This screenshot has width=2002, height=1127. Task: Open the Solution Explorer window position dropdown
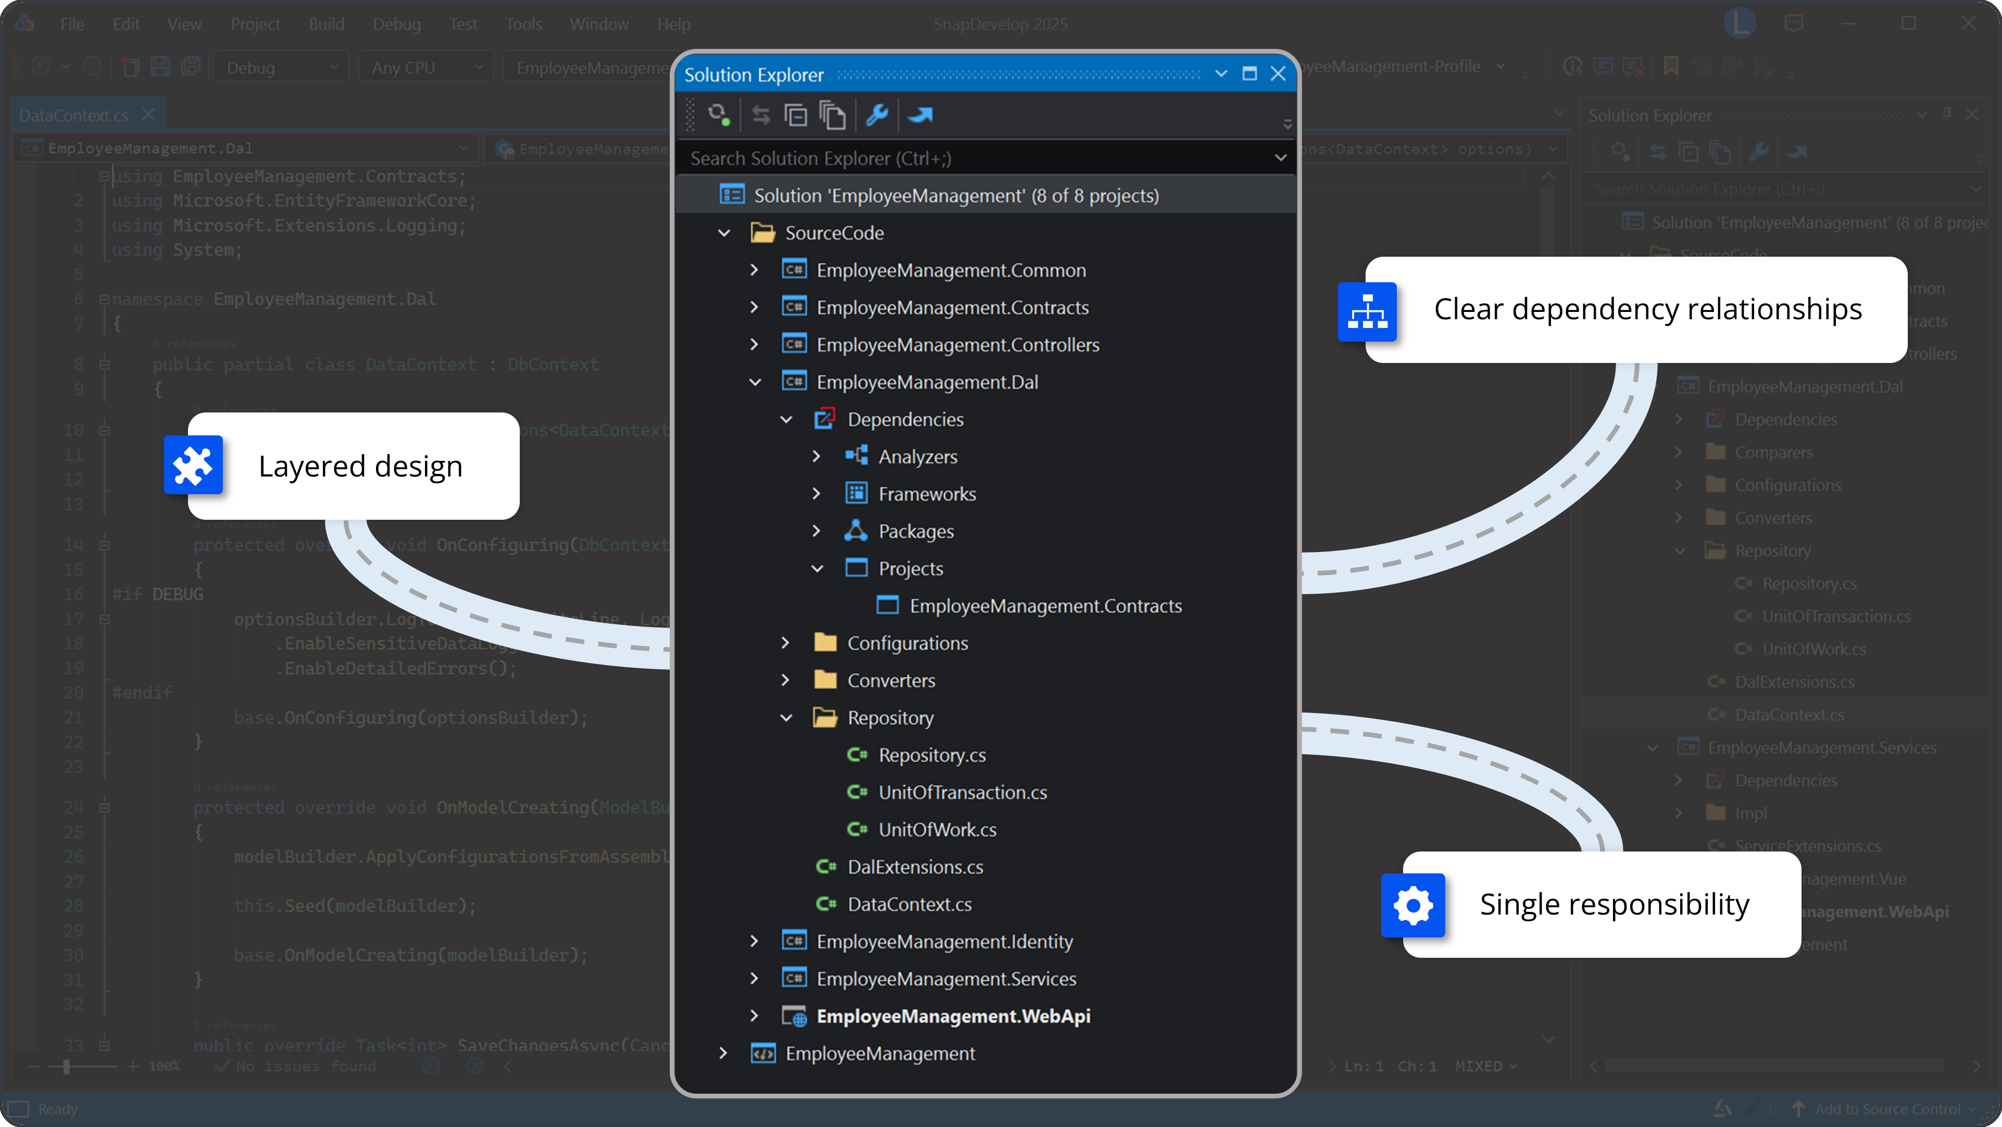[1221, 74]
